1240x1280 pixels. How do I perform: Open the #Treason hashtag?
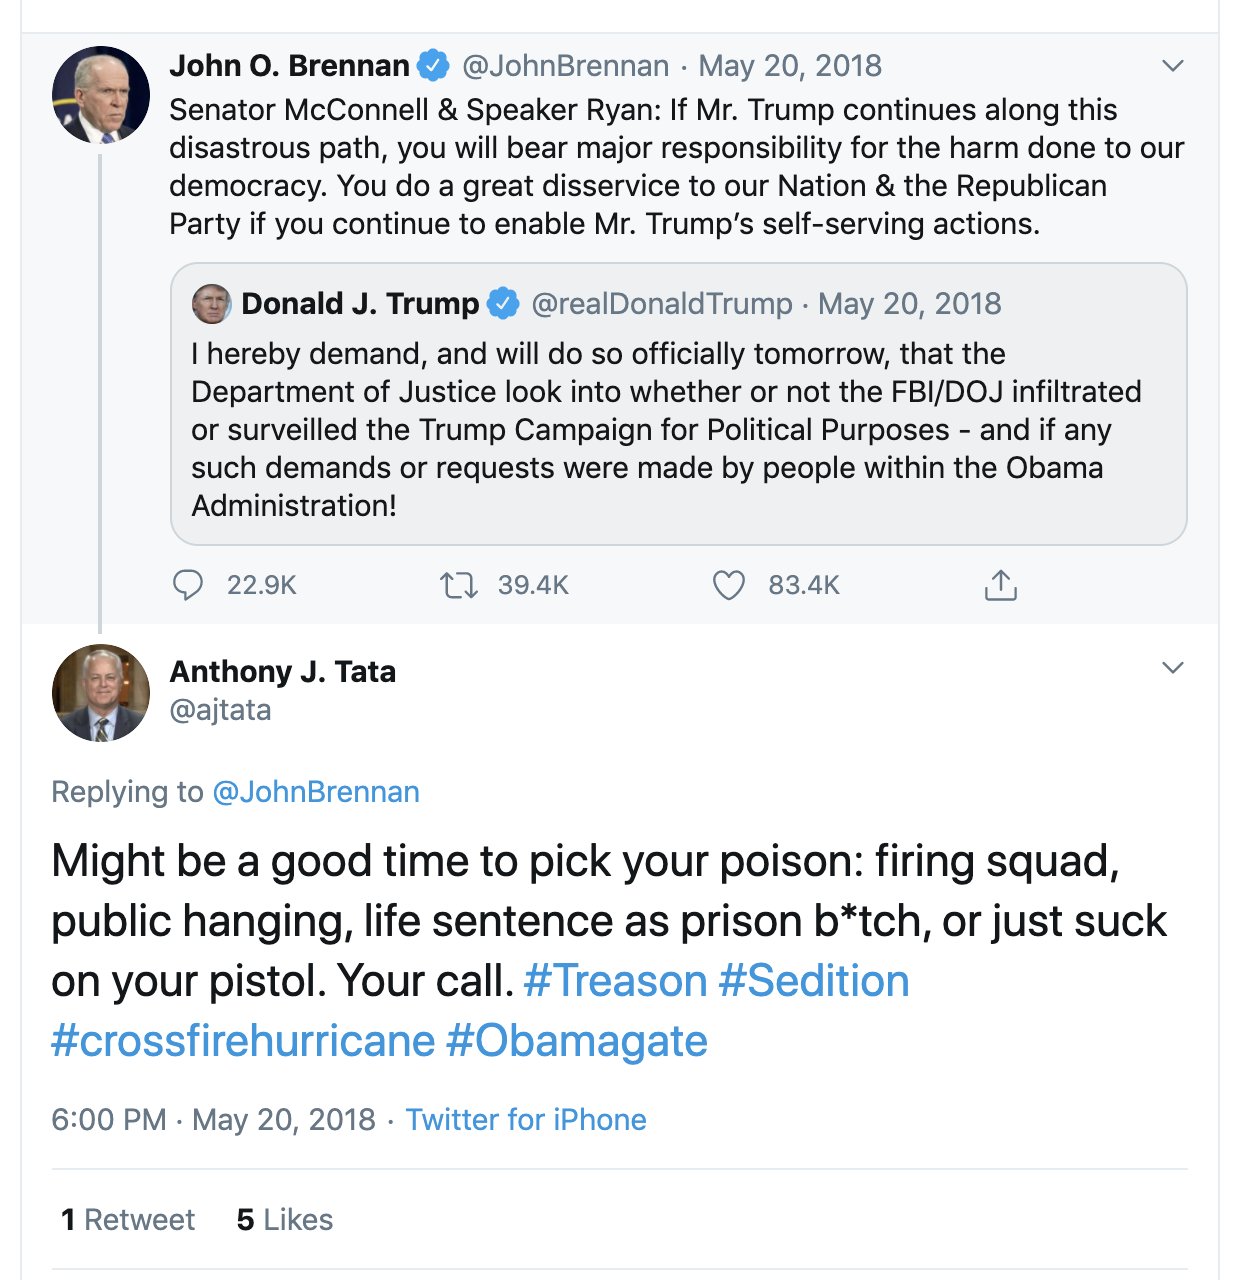pos(615,981)
